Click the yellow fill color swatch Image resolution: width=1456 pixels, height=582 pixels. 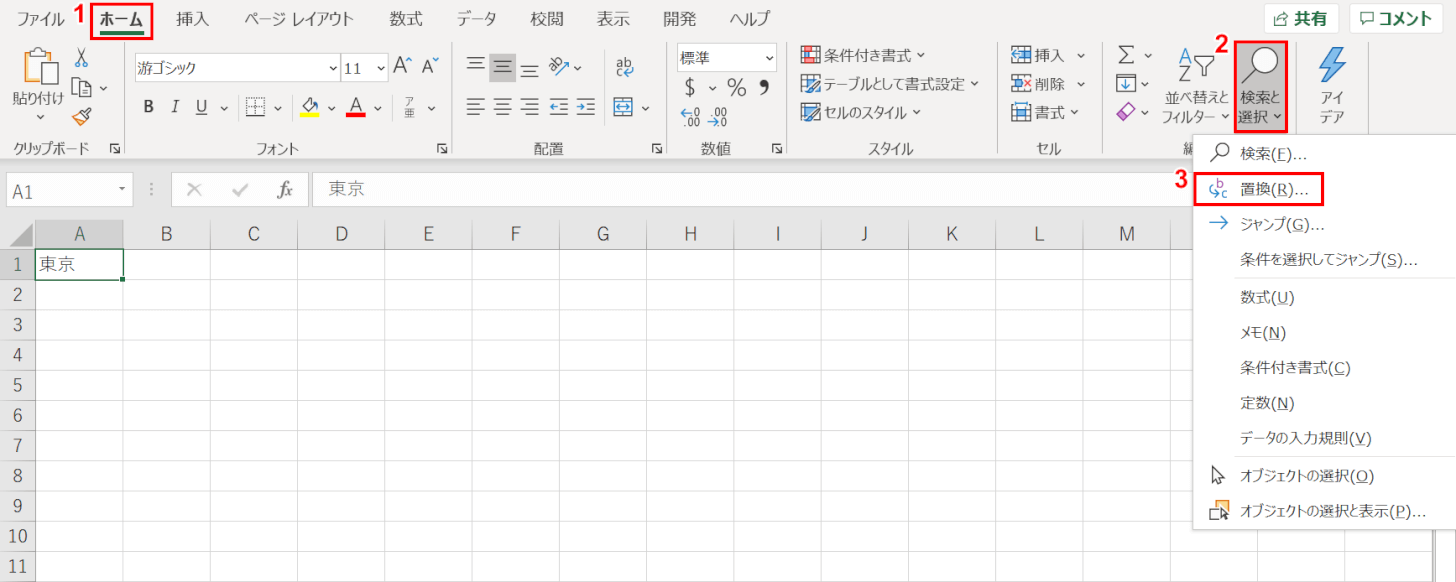309,108
